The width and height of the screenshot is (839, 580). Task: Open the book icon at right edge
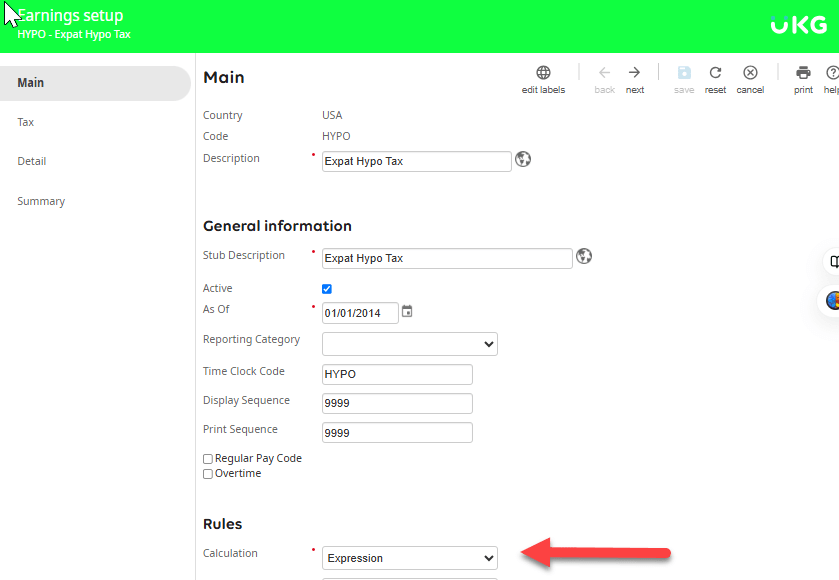(x=834, y=262)
